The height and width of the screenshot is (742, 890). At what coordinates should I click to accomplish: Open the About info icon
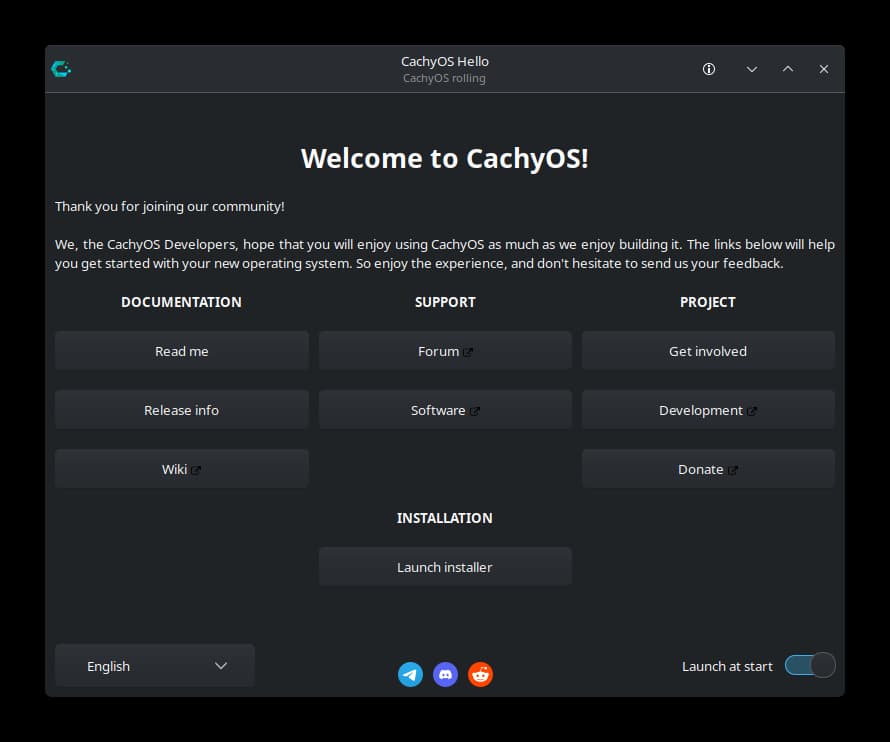[708, 69]
